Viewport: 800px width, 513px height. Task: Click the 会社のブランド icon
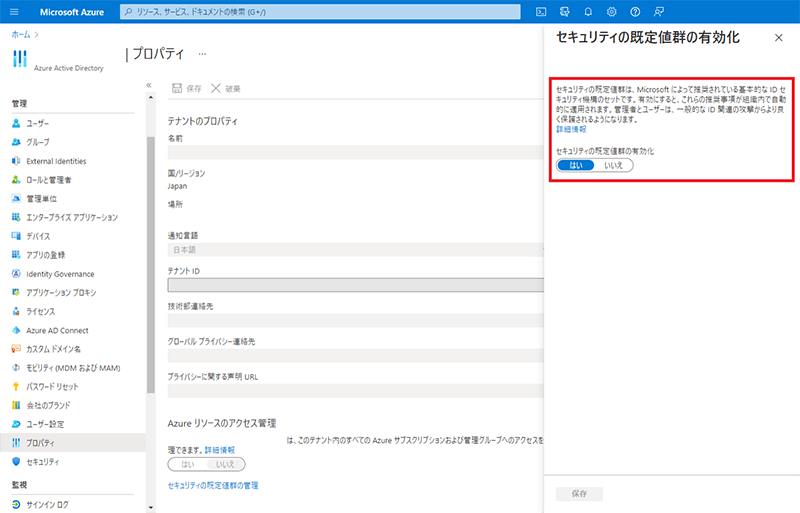point(16,405)
